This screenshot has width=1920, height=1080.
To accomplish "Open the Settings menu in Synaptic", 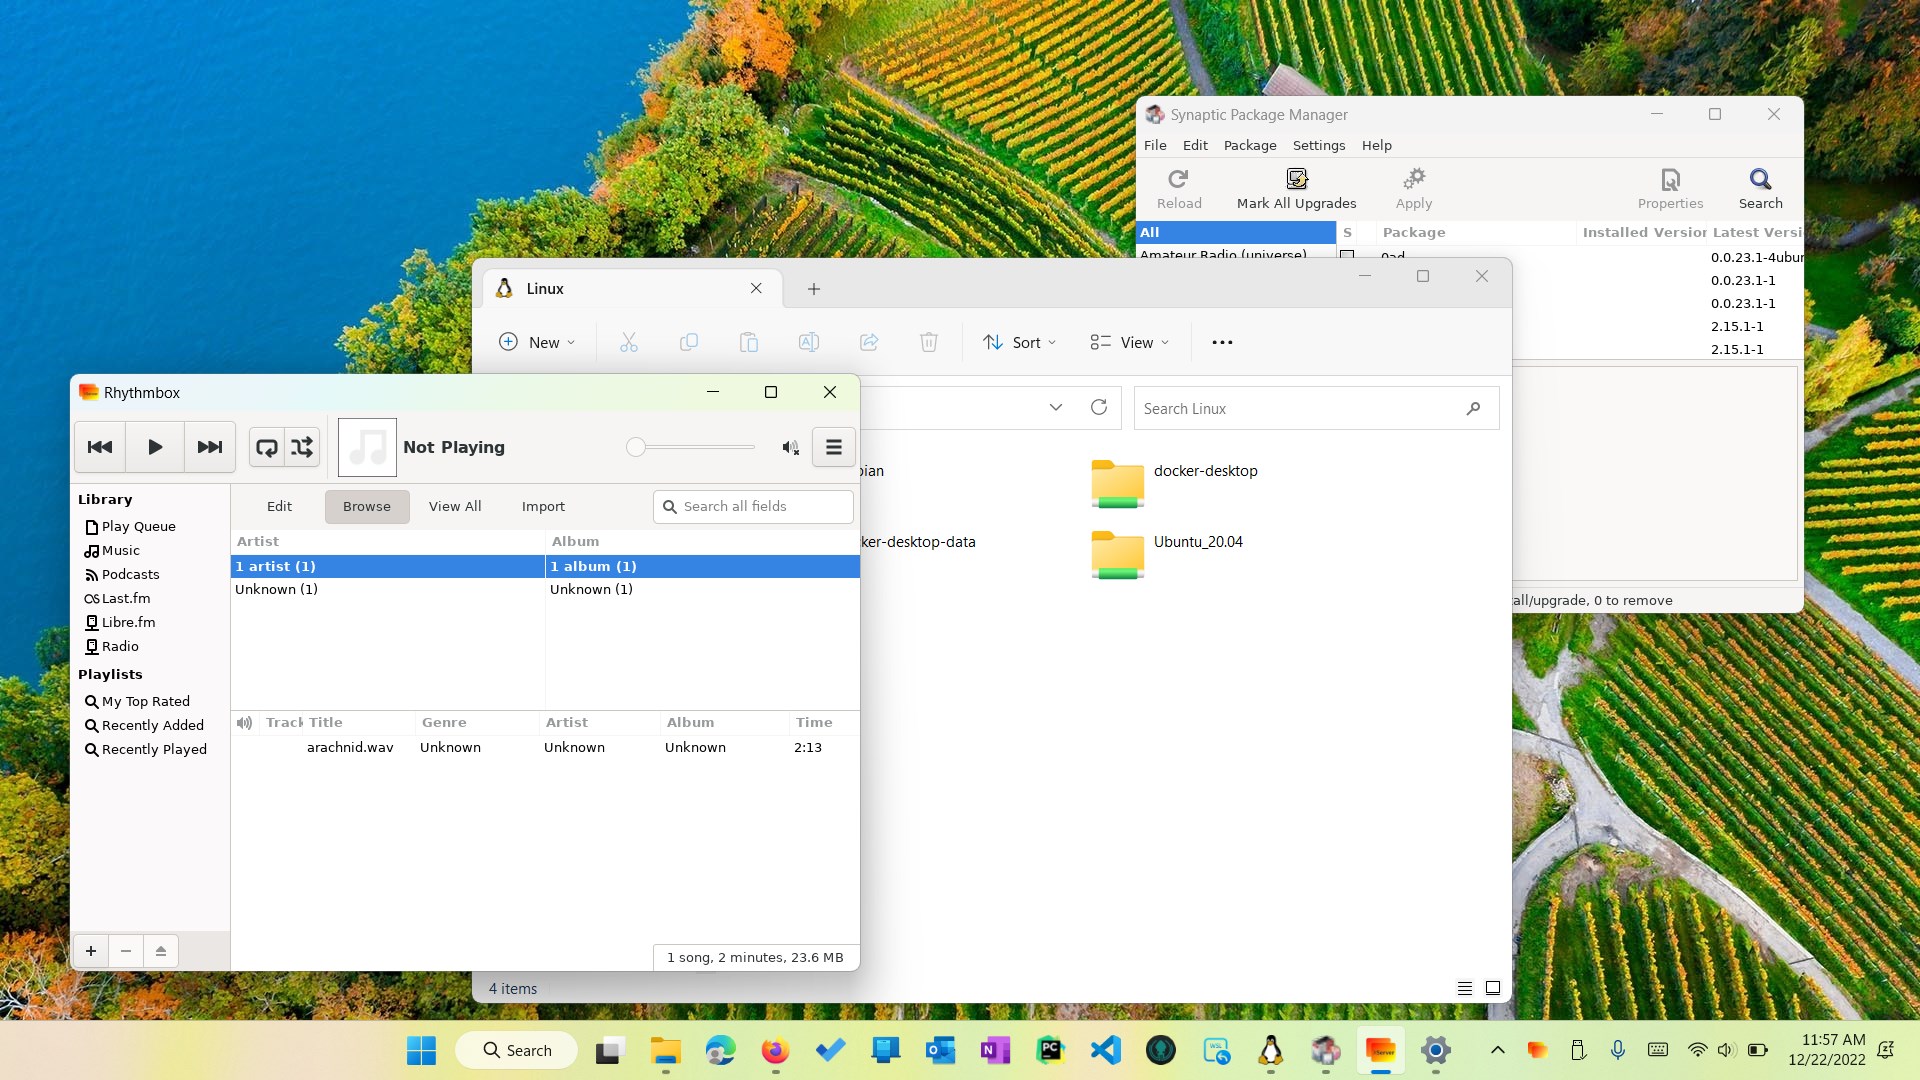I will click(1318, 145).
